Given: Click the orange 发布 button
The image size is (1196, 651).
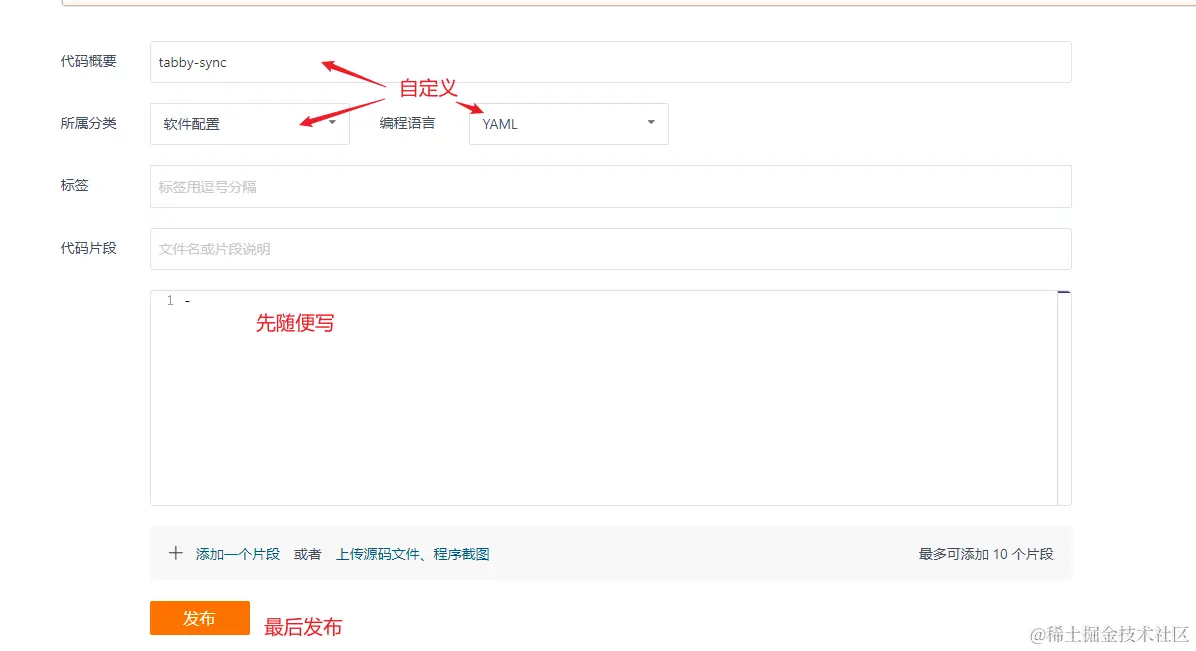Looking at the screenshot, I should (200, 617).
